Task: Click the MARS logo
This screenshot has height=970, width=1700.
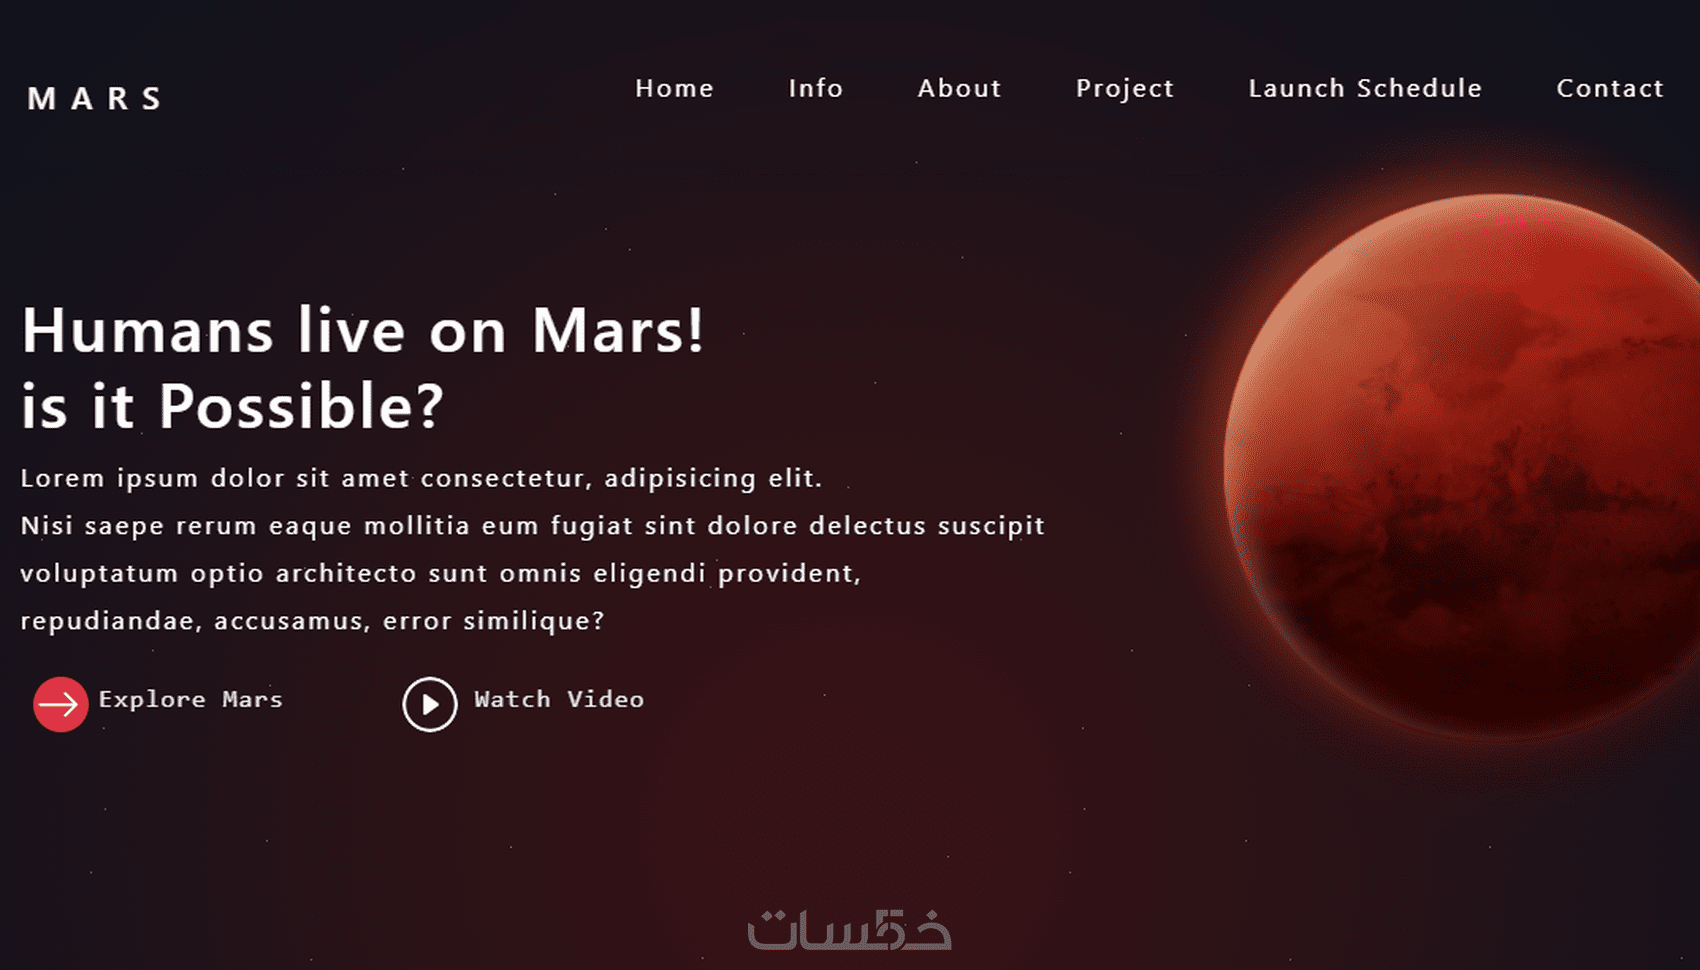Action: [95, 98]
